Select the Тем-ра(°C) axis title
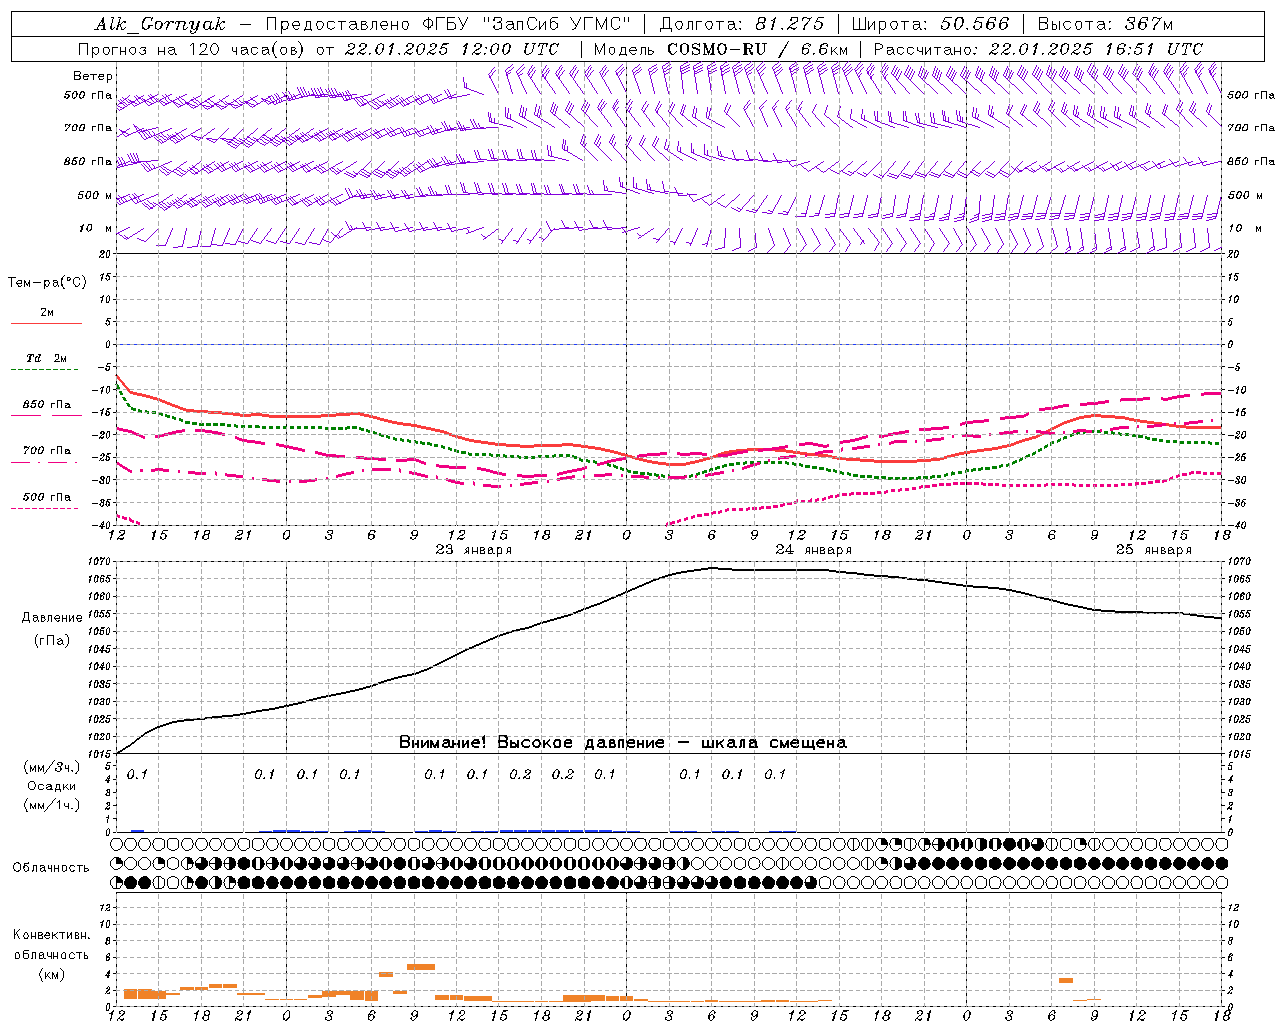1280x1024 pixels. coord(47,283)
